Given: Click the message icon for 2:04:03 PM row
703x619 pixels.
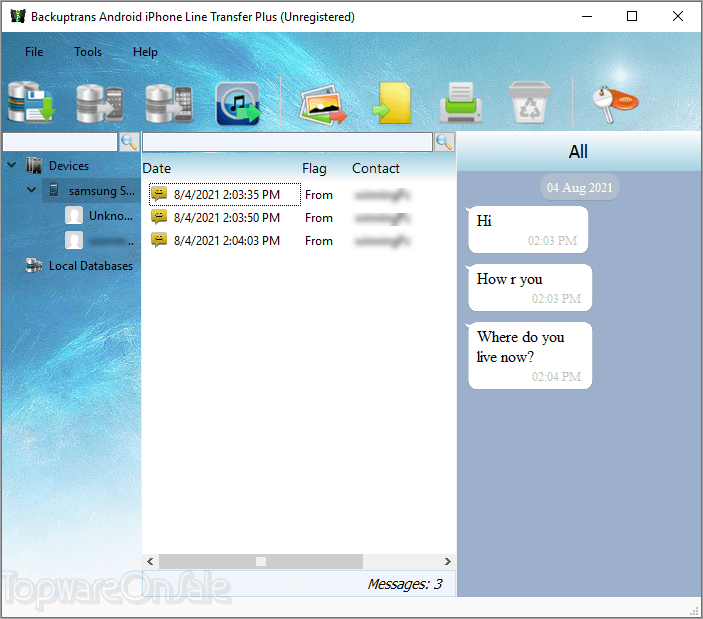Looking at the screenshot, I should click(159, 240).
